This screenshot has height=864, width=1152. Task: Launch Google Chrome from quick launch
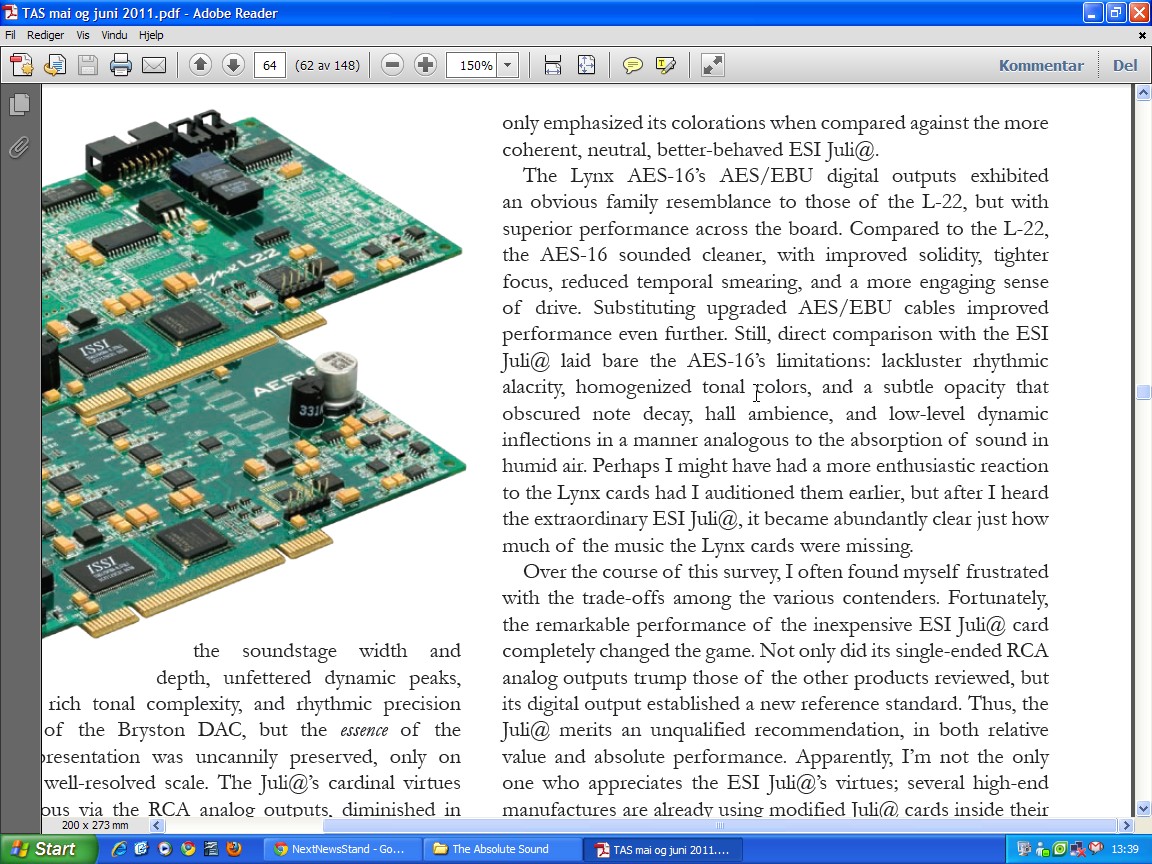(188, 849)
